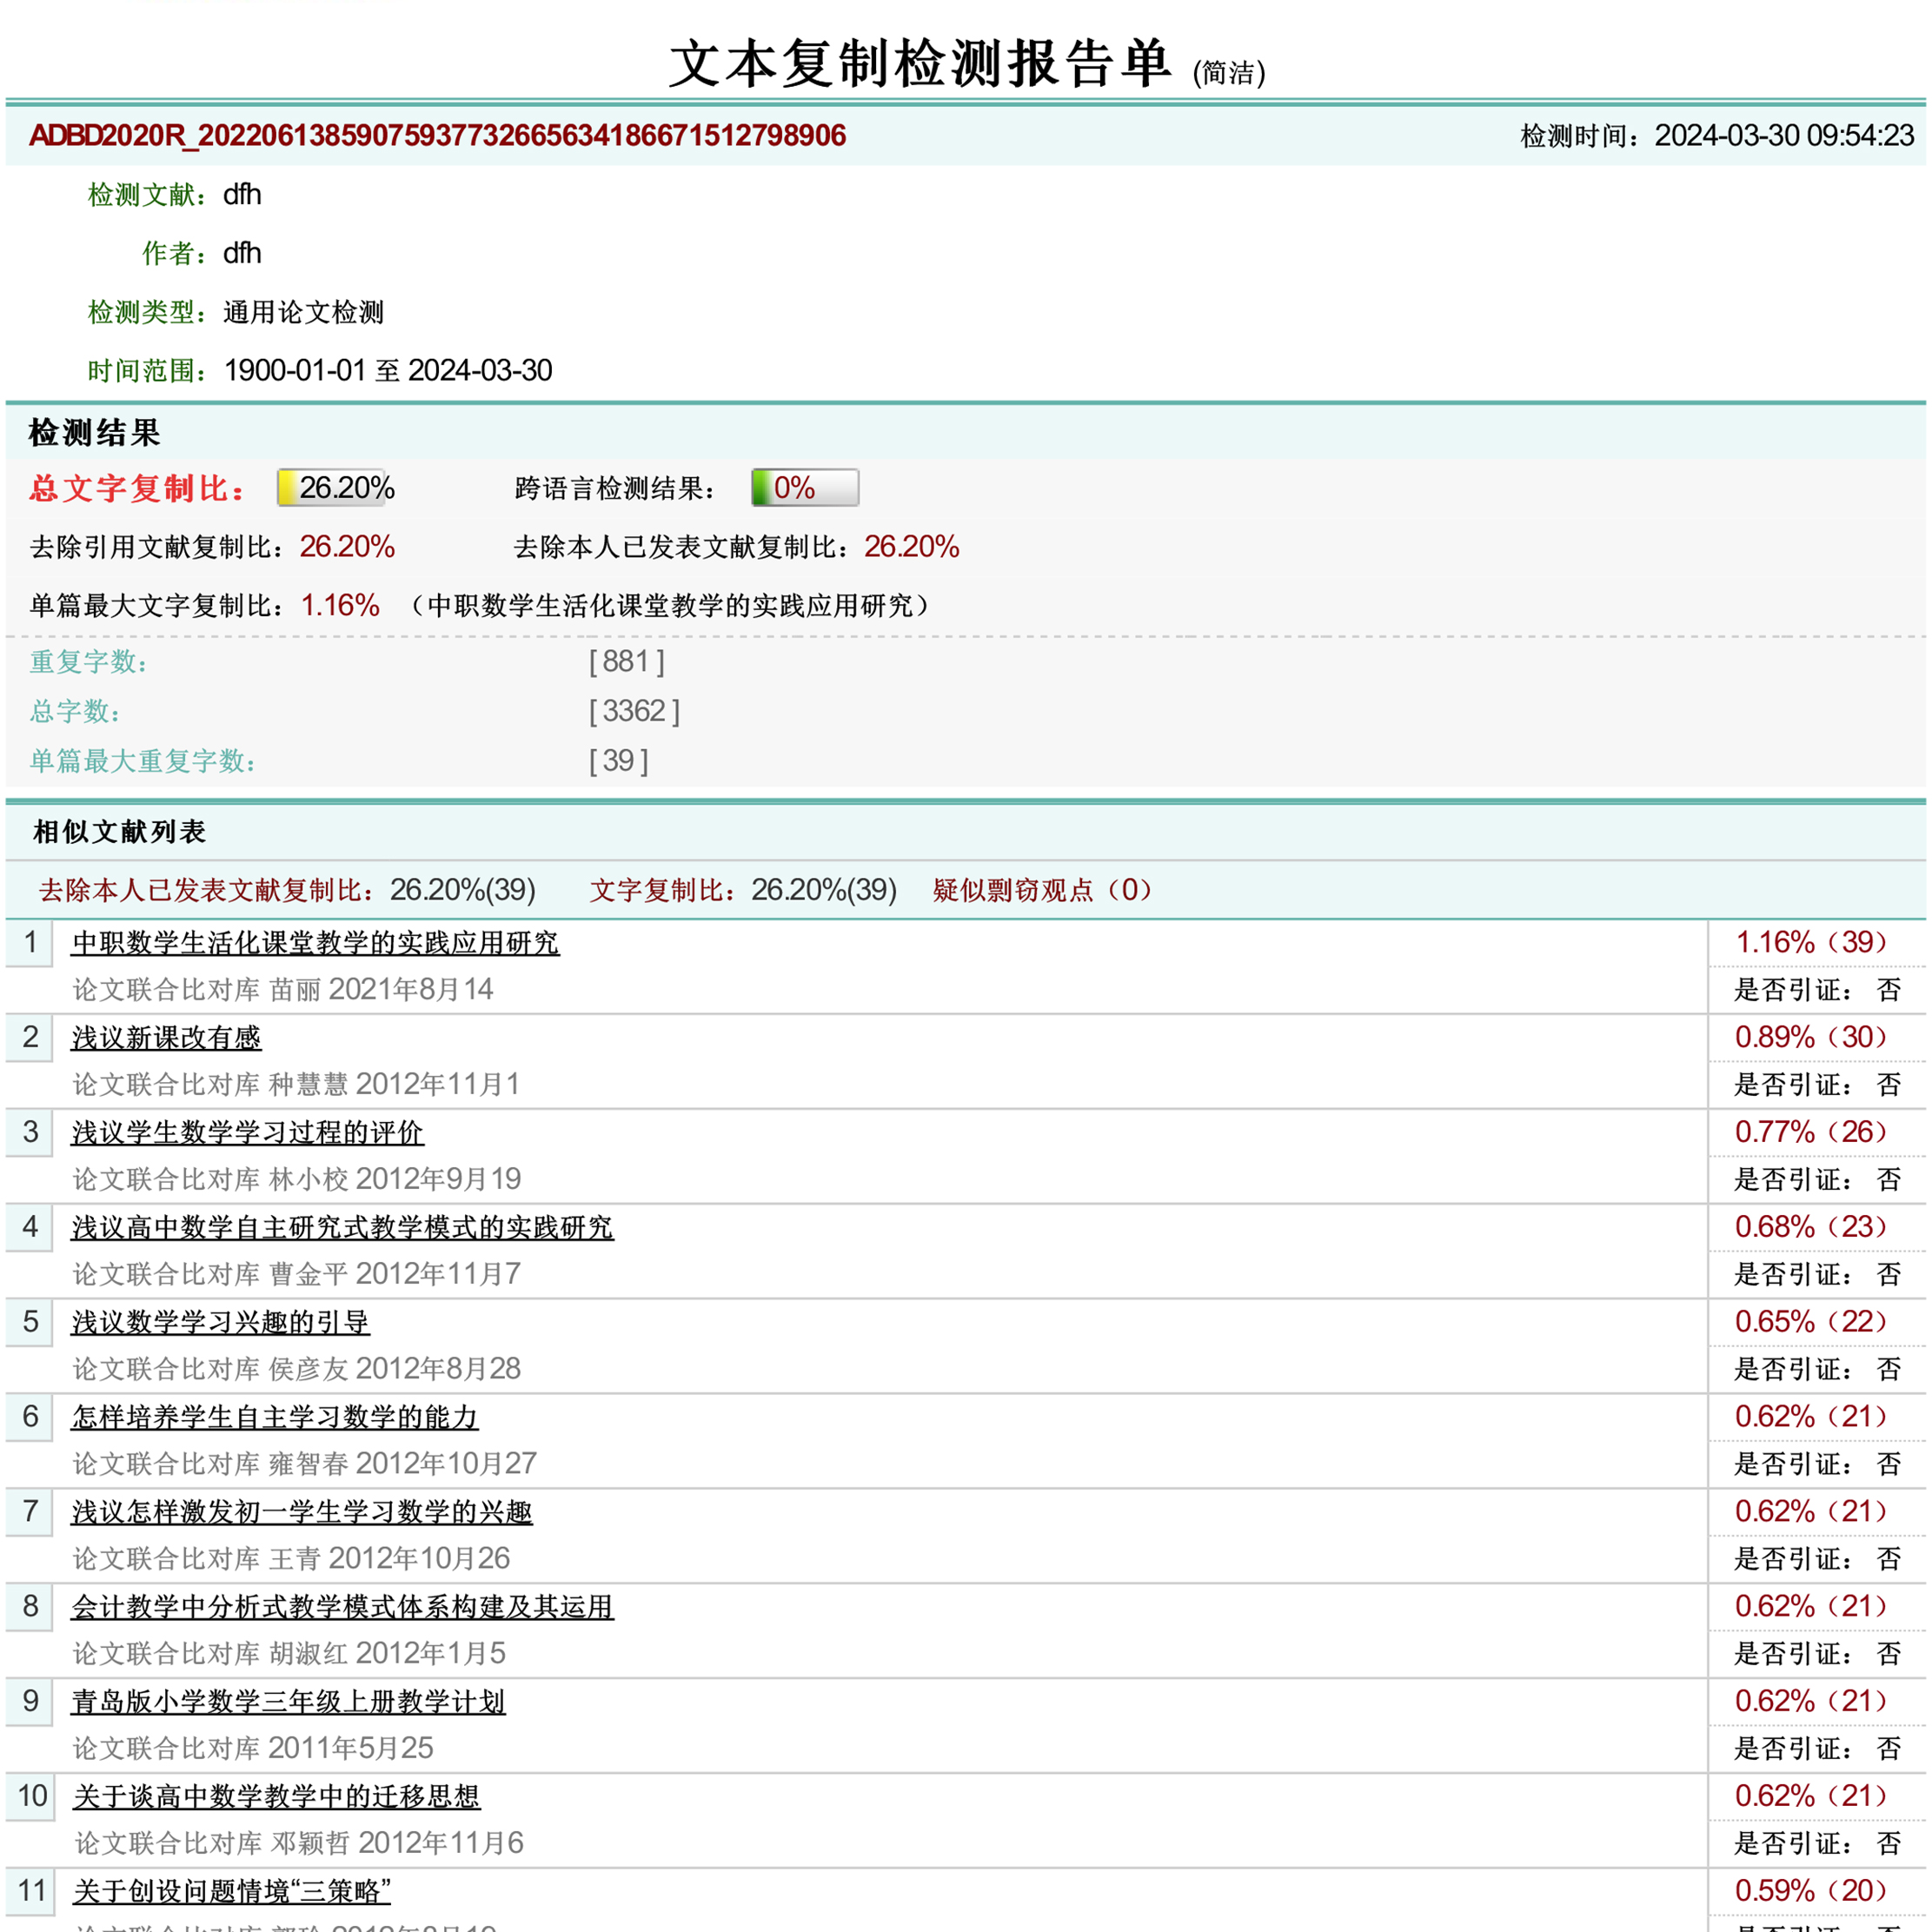Click 是否引证：否 in row 2
This screenshot has width=1932, height=1932.
coord(1817,1085)
